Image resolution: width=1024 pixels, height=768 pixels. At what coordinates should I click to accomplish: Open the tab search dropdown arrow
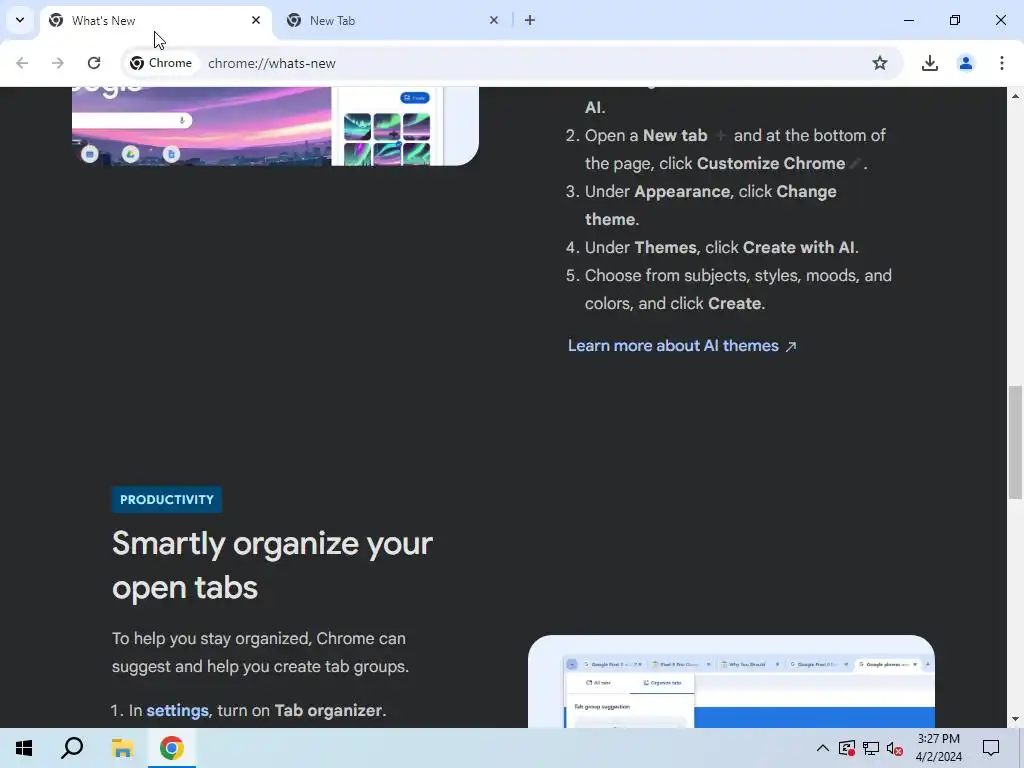coord(20,20)
